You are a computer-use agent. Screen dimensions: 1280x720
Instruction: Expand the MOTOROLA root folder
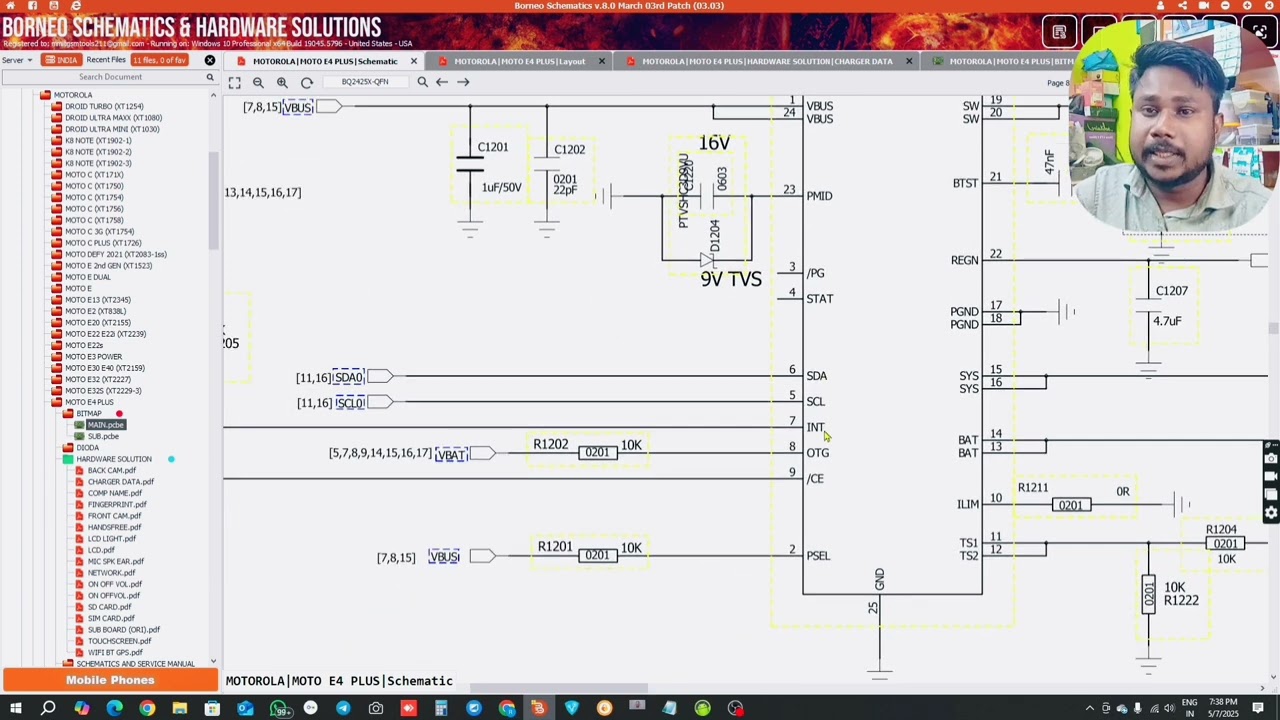(x=72, y=95)
